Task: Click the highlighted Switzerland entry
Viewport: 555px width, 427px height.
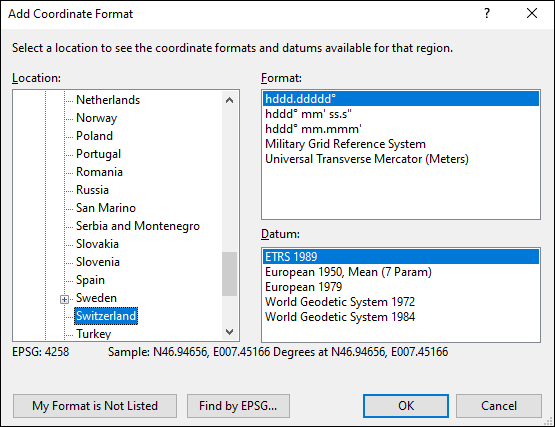Action: pyautogui.click(x=106, y=316)
